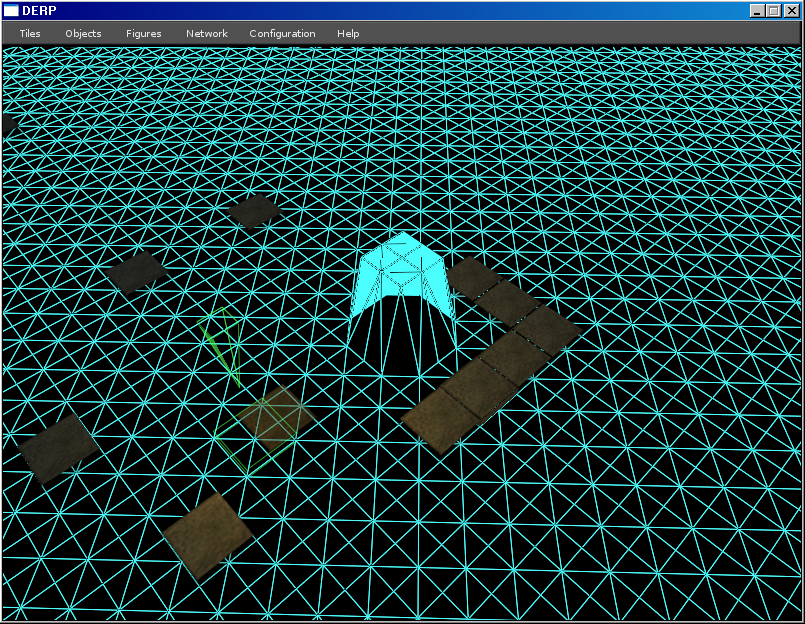Viewport: 805px width, 624px height.
Task: Minimize the DERP window
Action: (x=757, y=11)
